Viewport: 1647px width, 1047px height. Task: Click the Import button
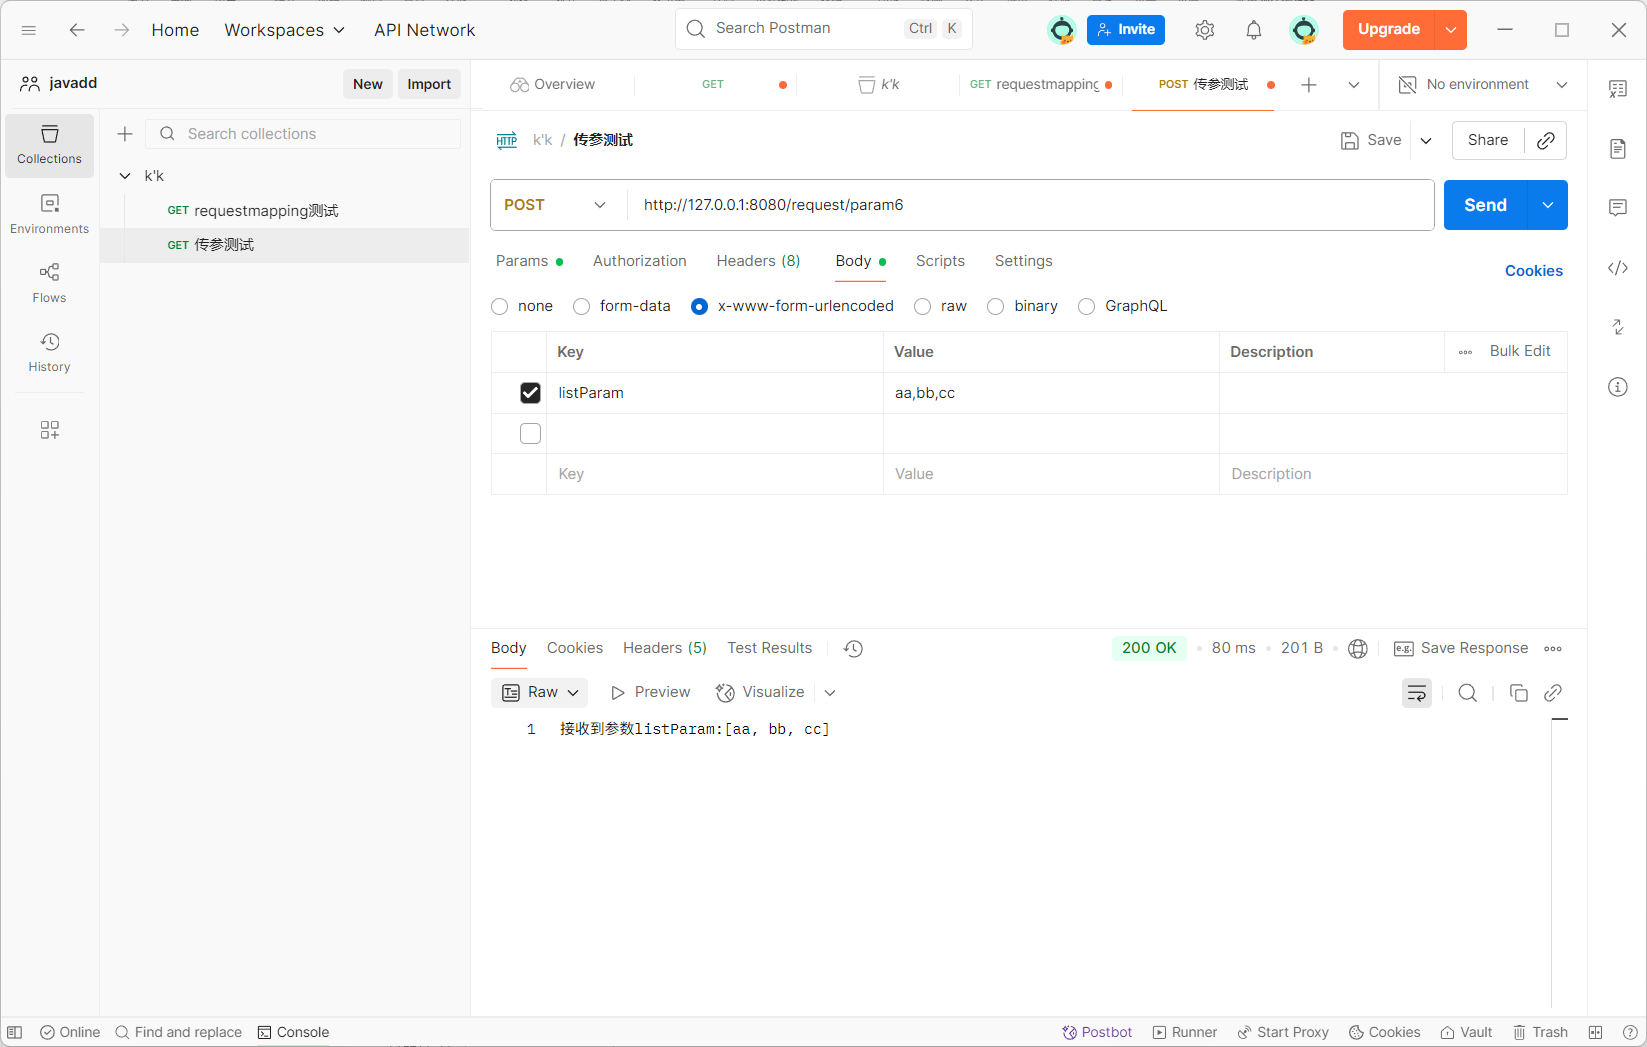429,84
